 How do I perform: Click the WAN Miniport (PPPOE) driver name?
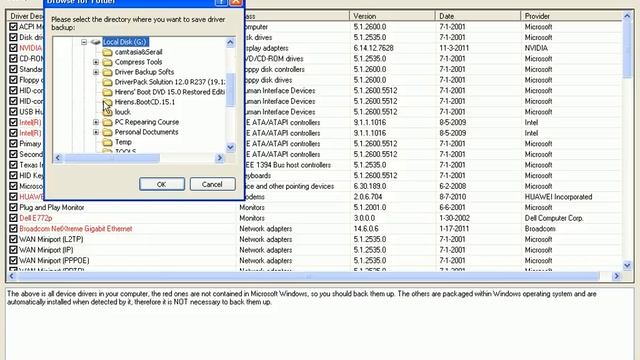pos(54,260)
